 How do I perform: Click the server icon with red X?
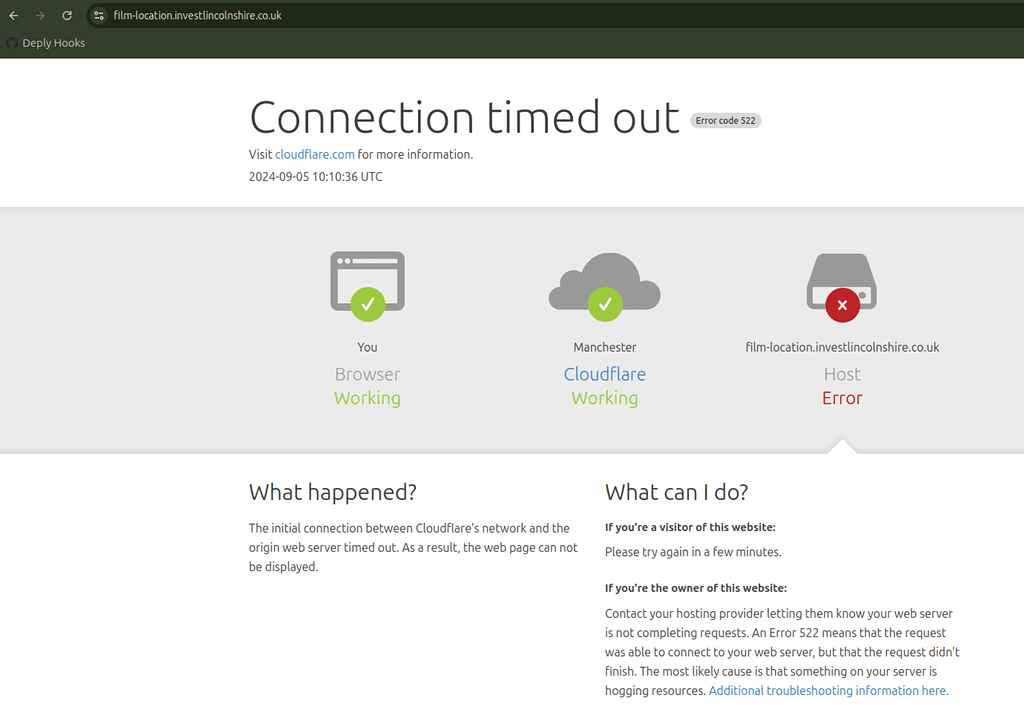(842, 287)
